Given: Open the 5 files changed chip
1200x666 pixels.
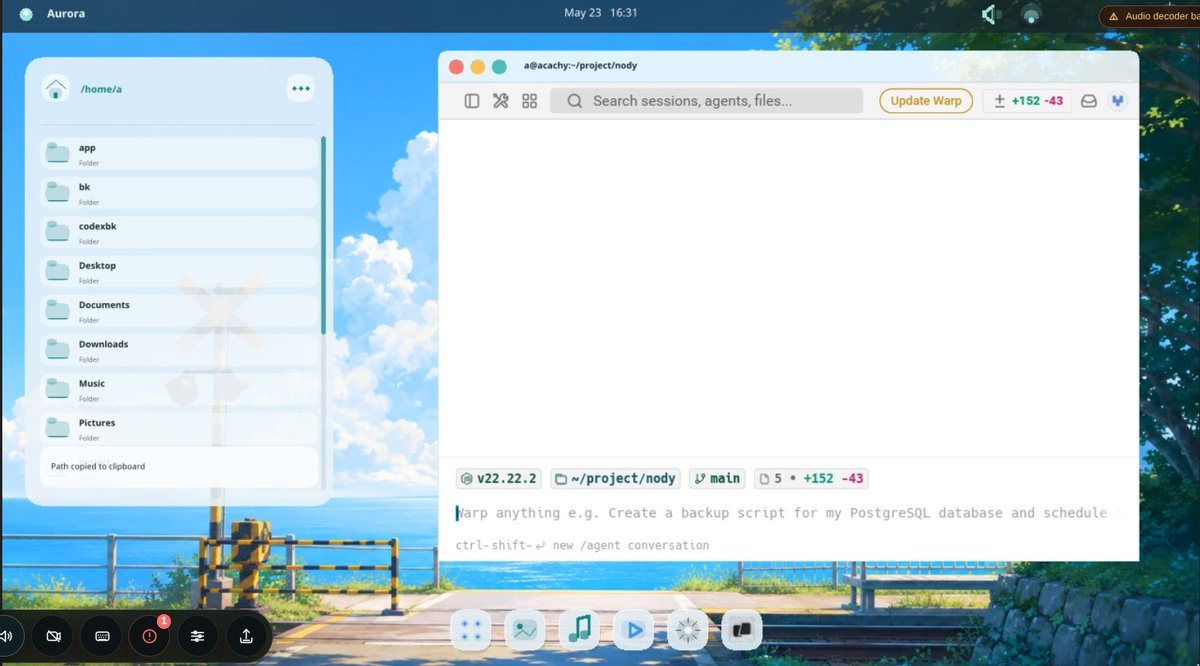Looking at the screenshot, I should (x=811, y=478).
